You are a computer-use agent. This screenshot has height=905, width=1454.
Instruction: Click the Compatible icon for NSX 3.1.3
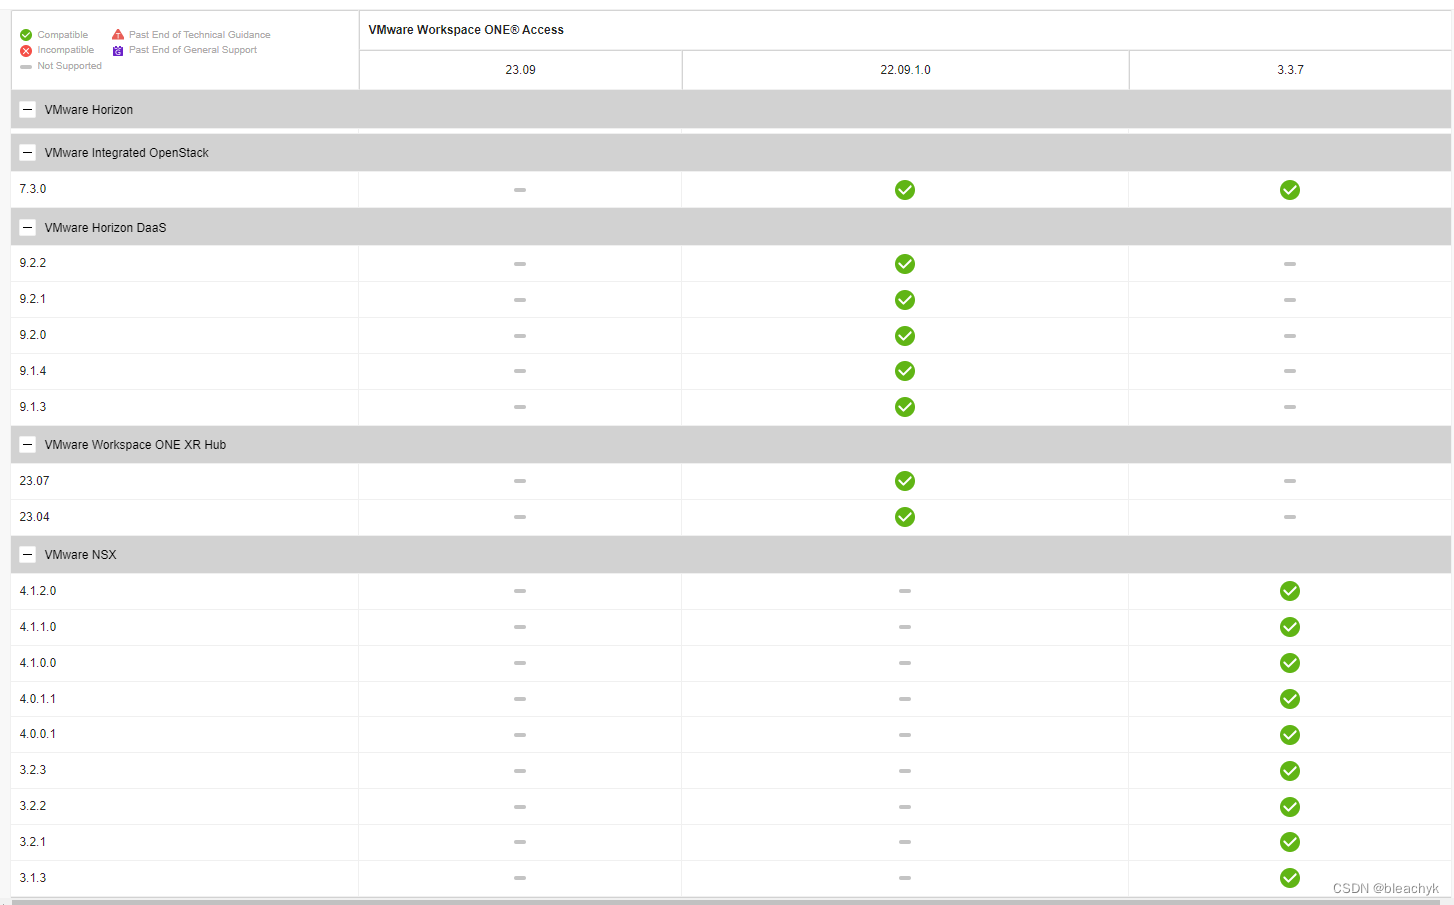(x=1289, y=878)
